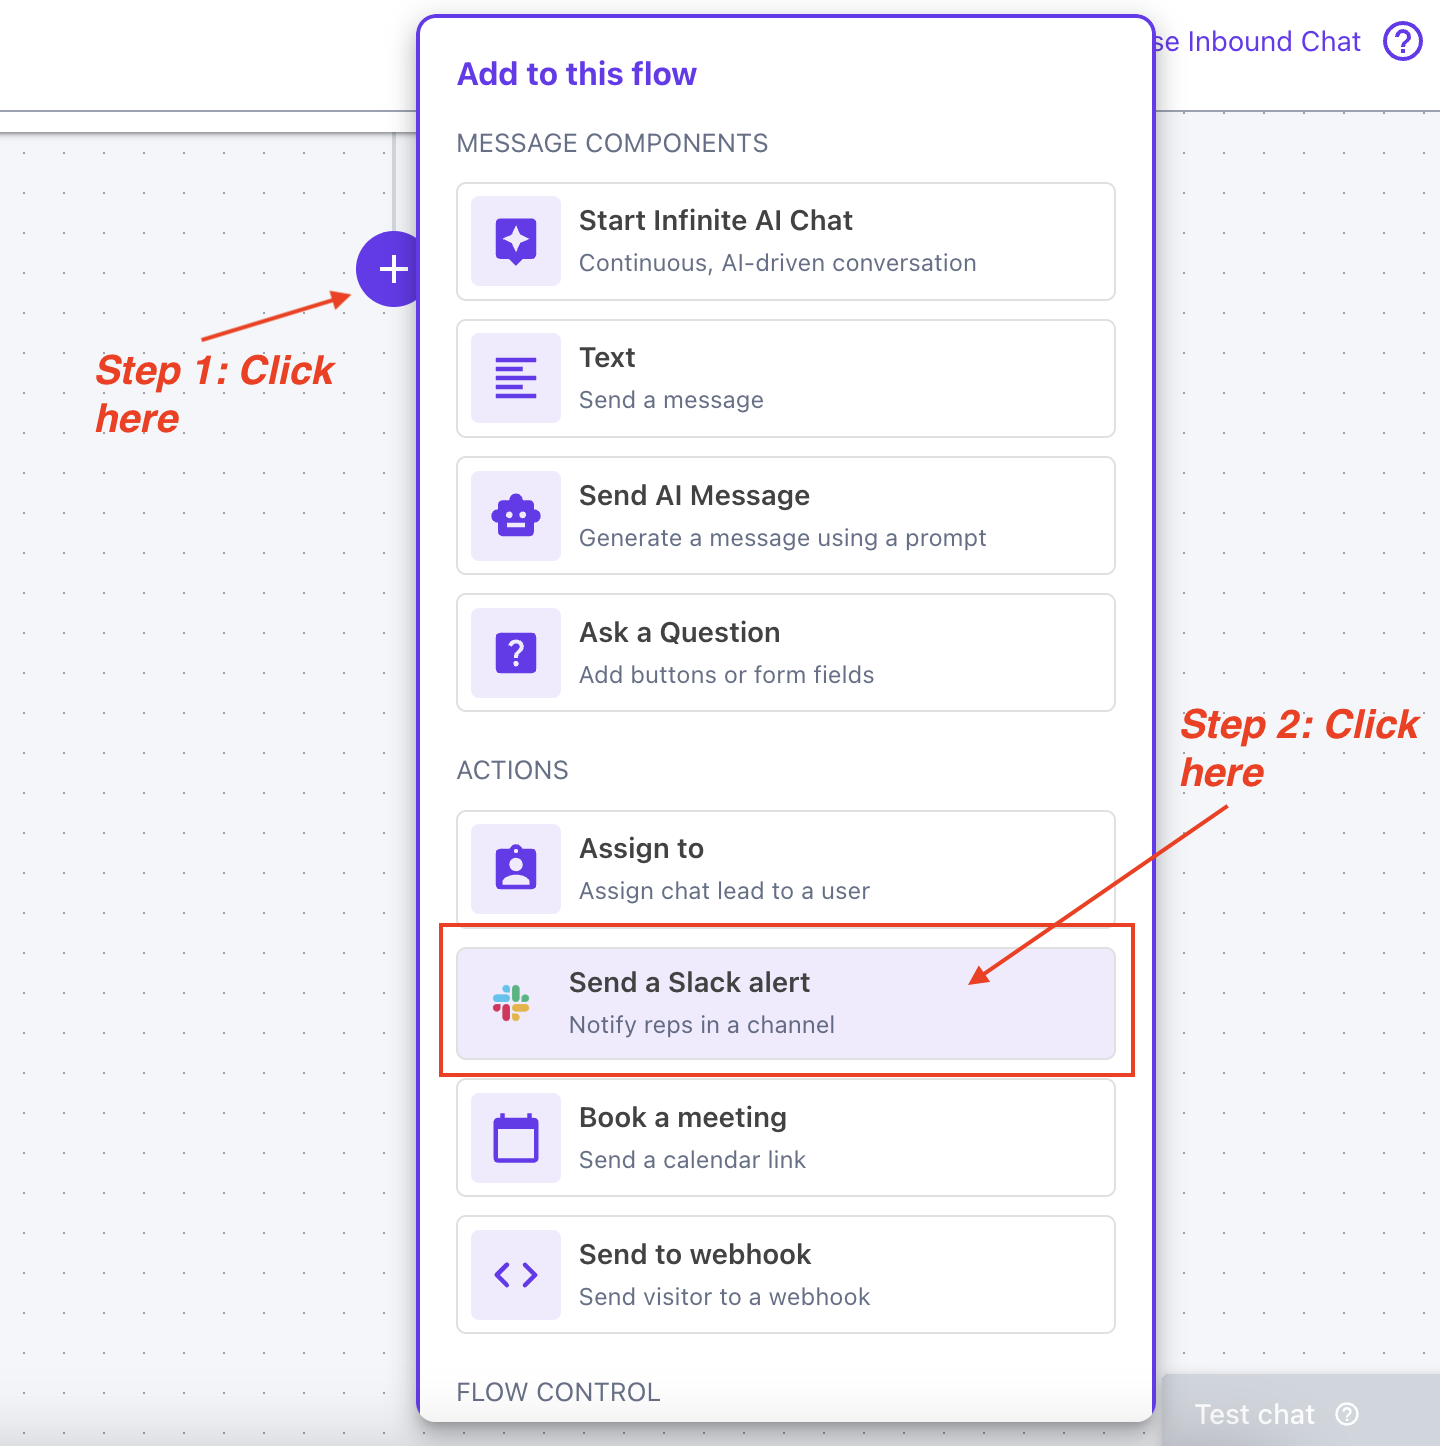Viewport: 1440px width, 1446px height.
Task: Open the help question mark icon
Action: [x=1402, y=42]
